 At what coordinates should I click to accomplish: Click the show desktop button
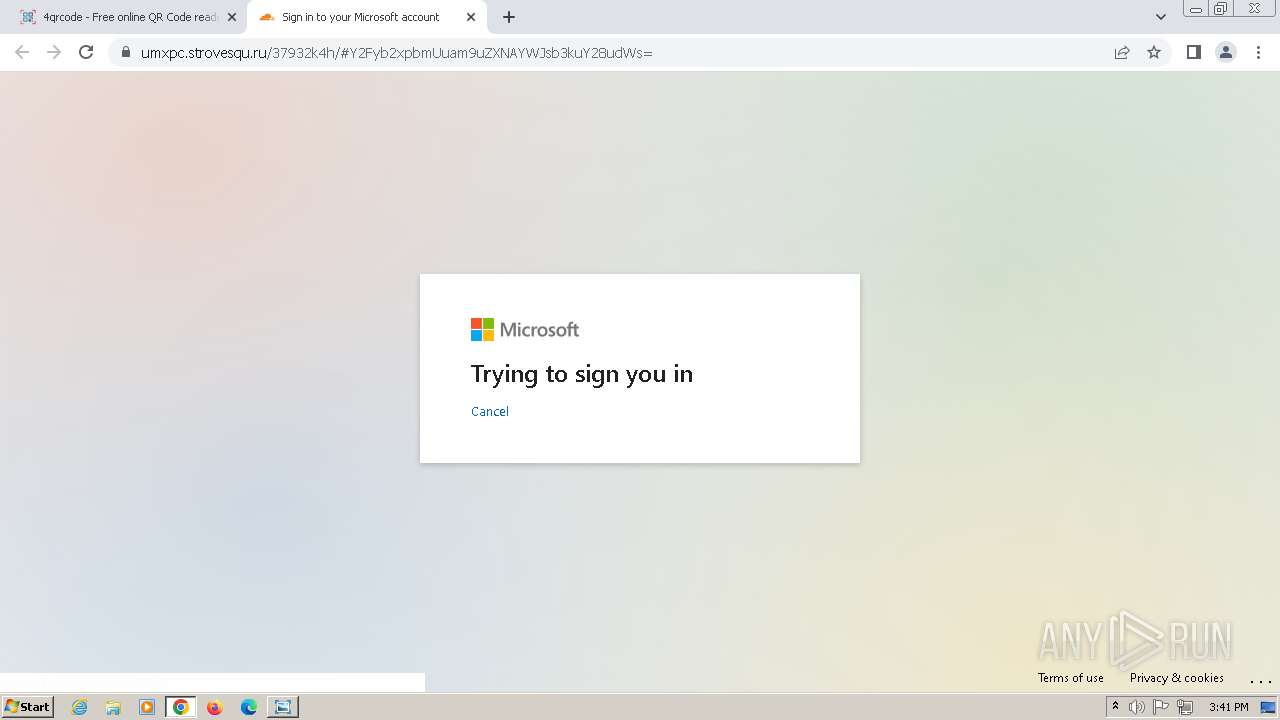point(1268,707)
